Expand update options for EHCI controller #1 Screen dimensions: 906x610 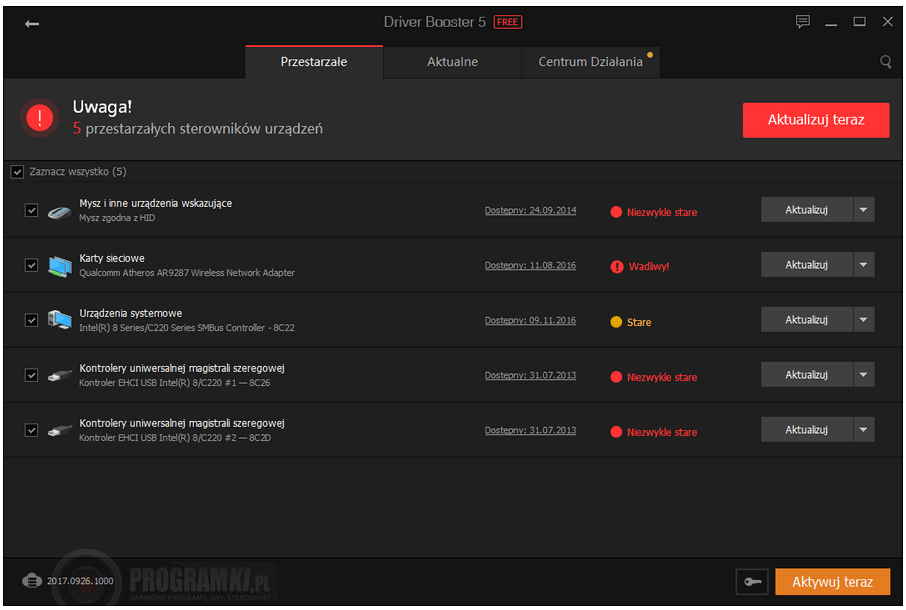click(863, 374)
